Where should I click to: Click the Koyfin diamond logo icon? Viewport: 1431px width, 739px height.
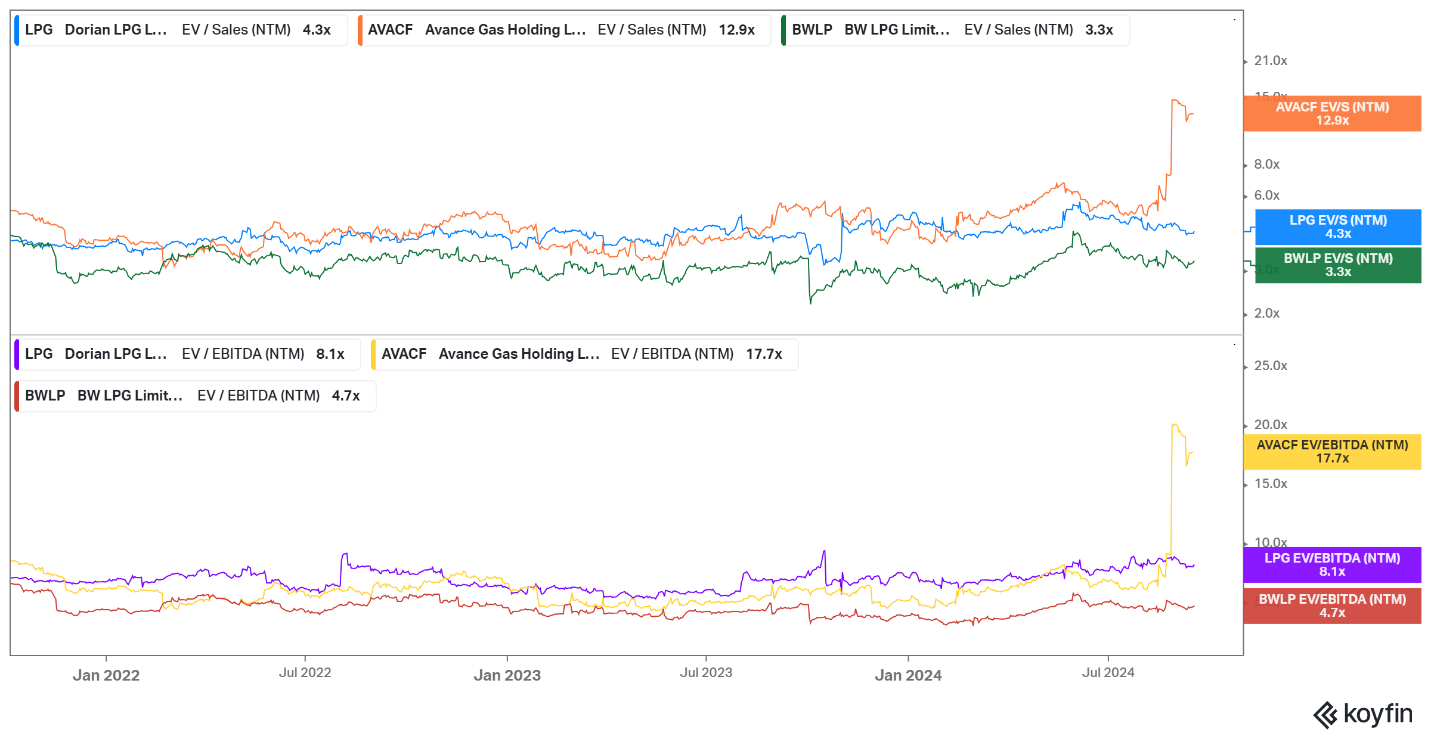(x=1327, y=714)
